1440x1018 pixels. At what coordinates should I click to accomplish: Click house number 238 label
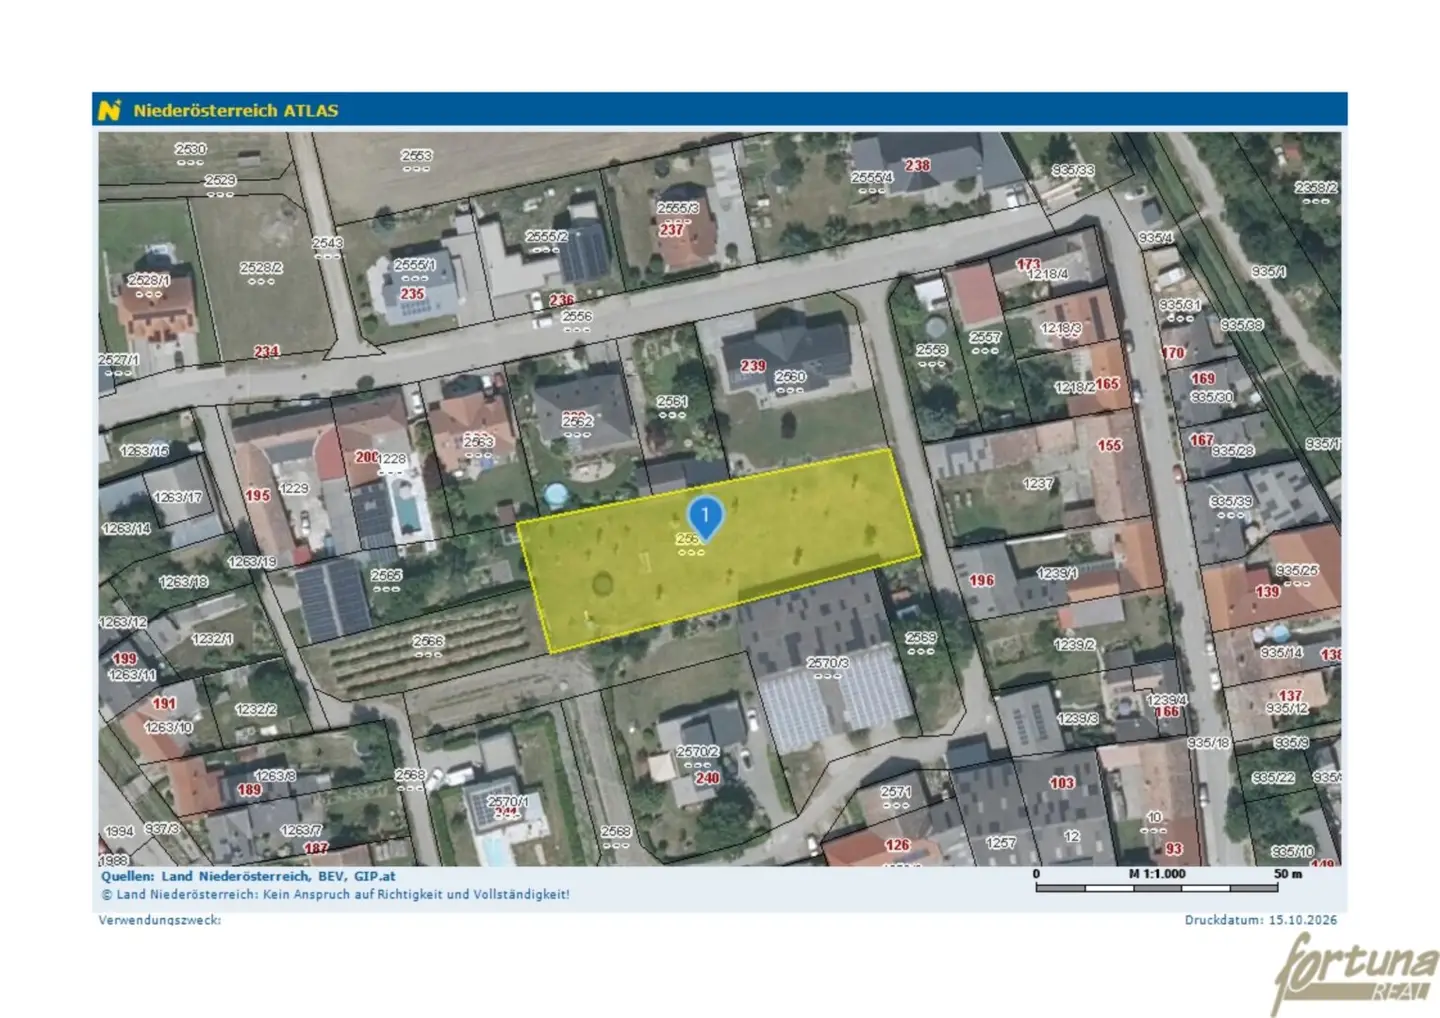point(917,165)
